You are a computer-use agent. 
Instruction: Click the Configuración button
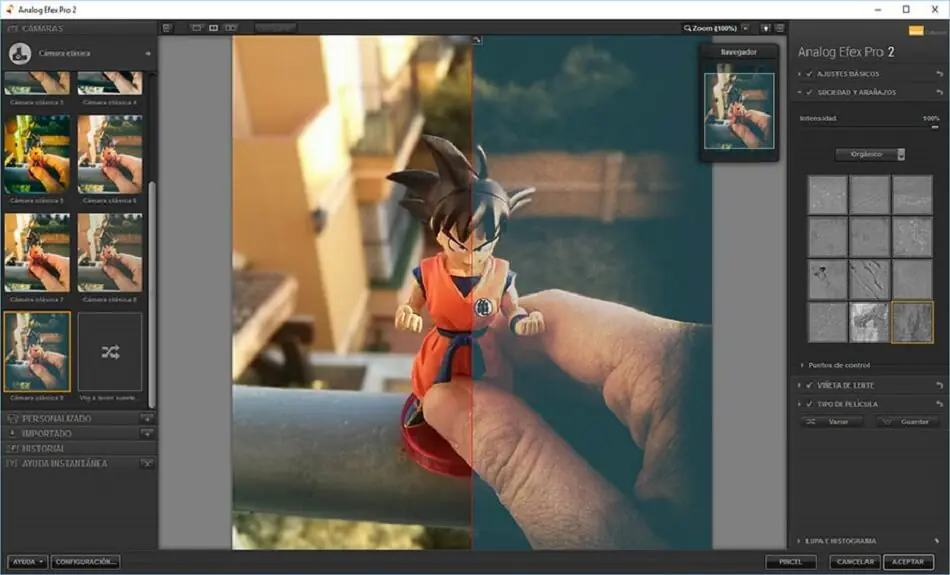tap(85, 562)
